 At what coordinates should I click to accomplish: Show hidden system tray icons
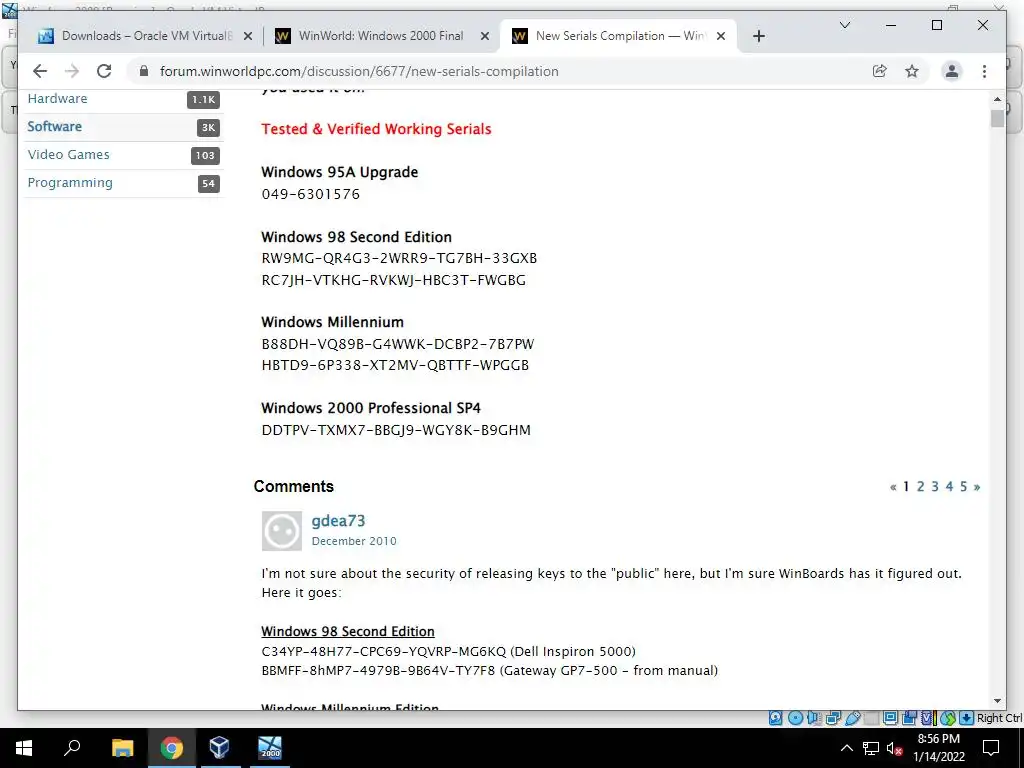[x=846, y=748]
